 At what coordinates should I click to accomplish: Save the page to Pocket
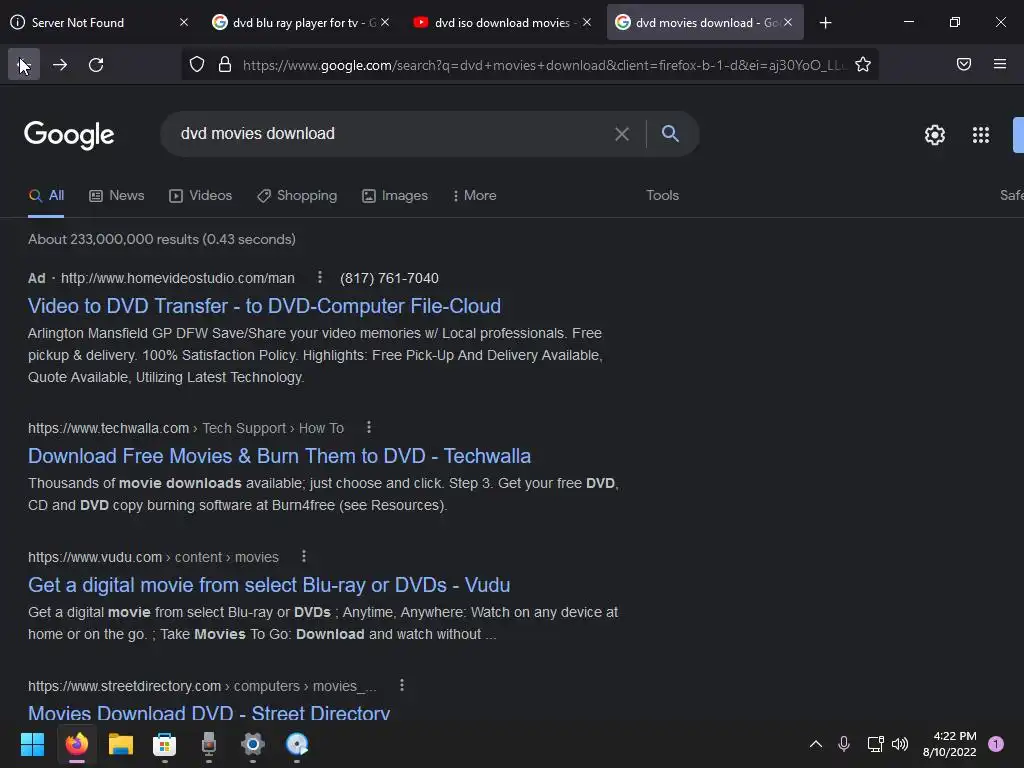tap(963, 64)
